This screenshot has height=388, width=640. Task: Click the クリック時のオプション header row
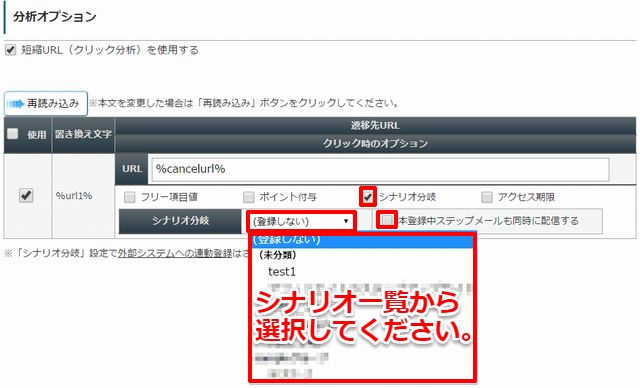coord(375,144)
